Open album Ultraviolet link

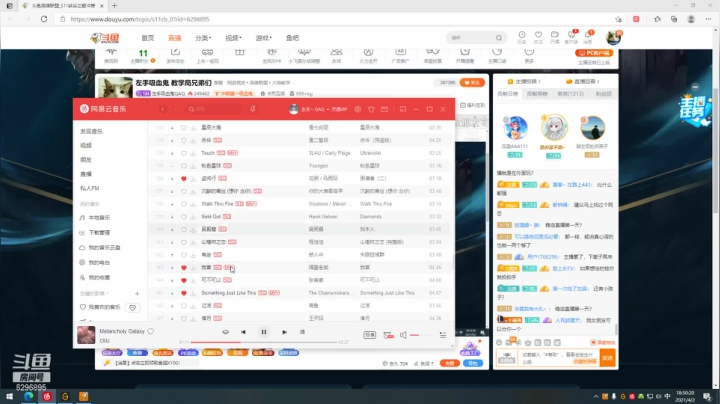(x=371, y=153)
